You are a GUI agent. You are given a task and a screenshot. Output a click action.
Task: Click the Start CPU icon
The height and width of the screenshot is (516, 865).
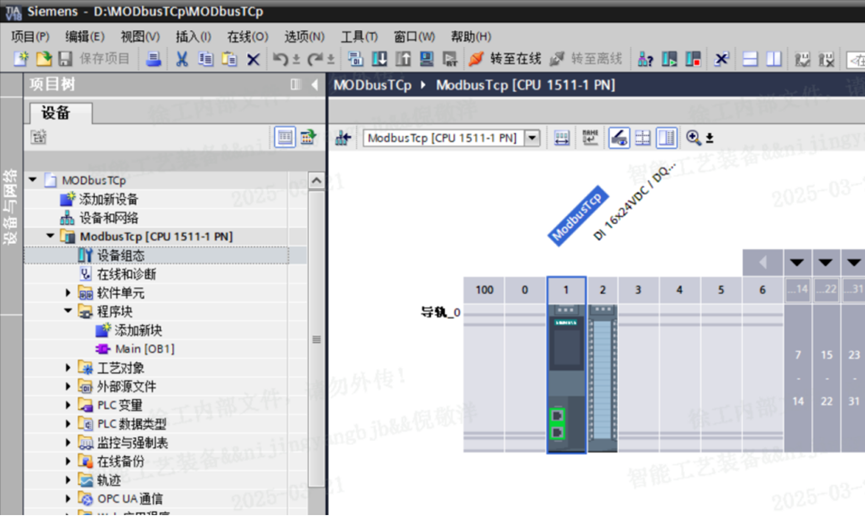point(669,58)
